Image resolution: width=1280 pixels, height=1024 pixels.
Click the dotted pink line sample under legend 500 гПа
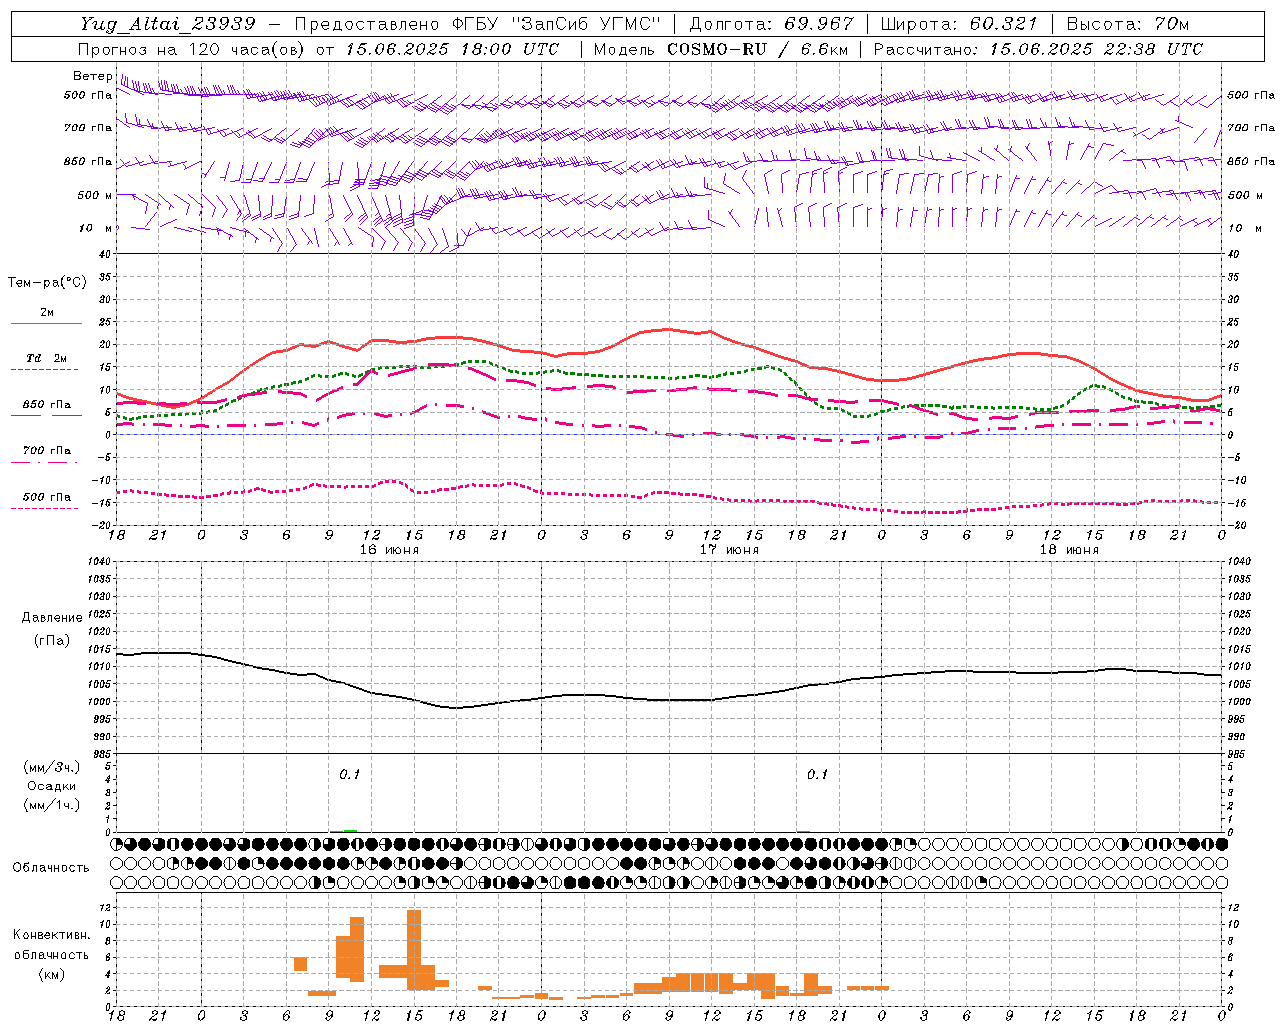47,509
